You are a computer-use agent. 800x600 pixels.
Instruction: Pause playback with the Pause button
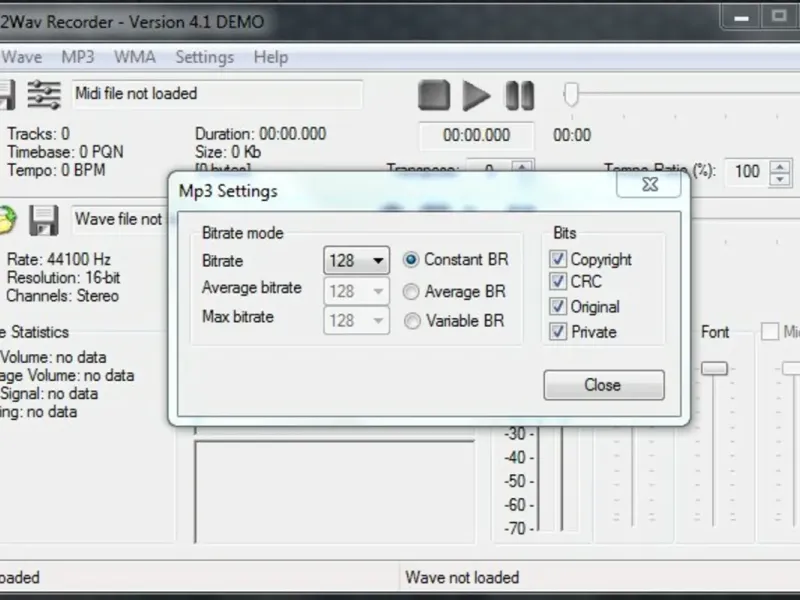[x=519, y=95]
